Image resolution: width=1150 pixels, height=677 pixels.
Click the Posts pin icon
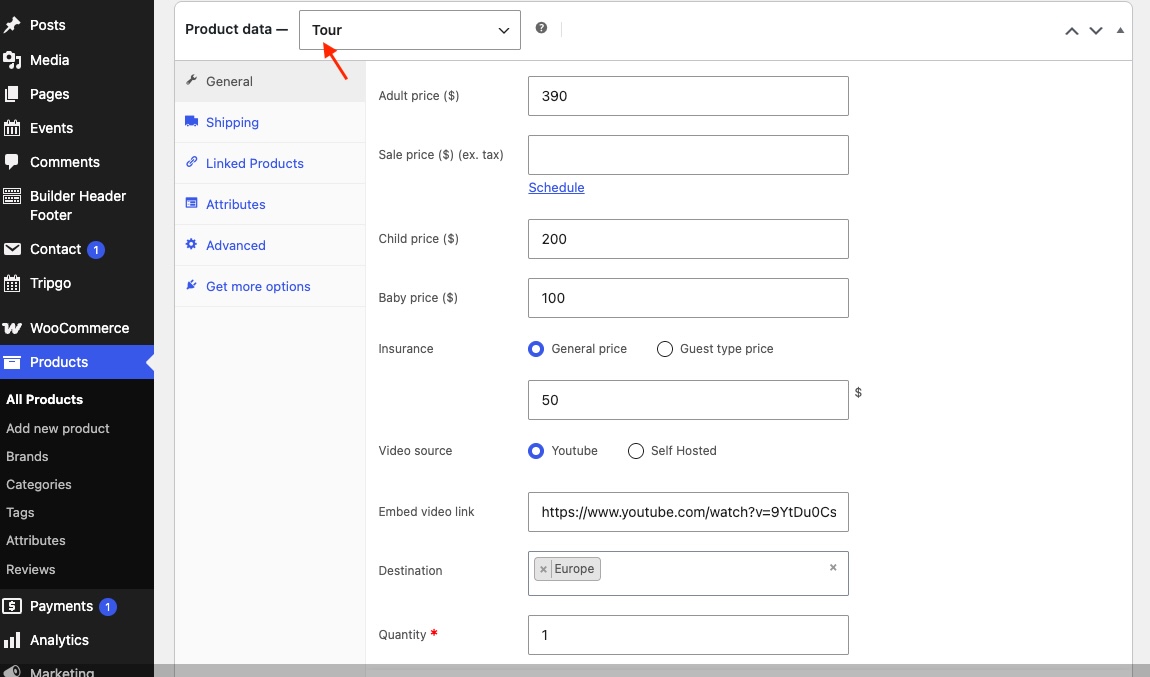(12, 25)
